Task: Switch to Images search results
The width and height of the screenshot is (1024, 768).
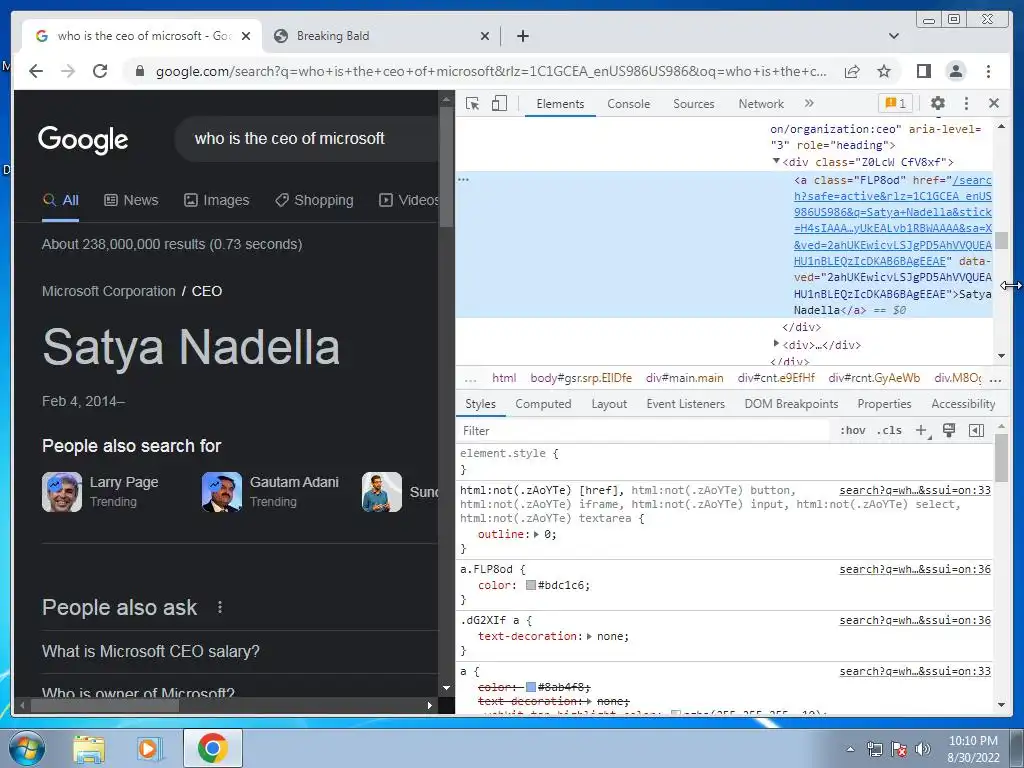Action: click(x=217, y=200)
